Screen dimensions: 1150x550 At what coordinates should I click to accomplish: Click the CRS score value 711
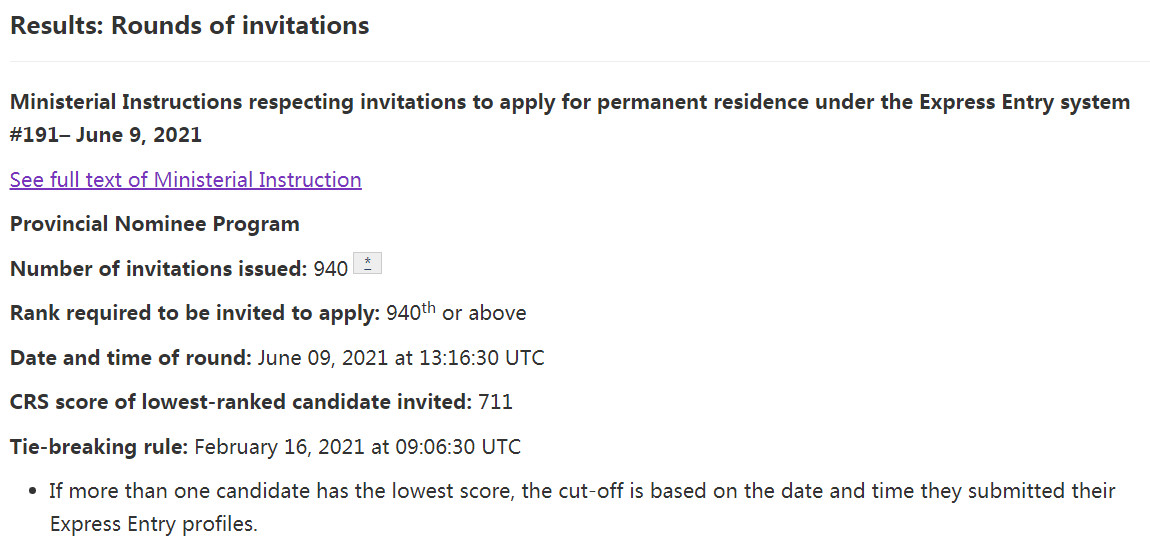(x=495, y=402)
